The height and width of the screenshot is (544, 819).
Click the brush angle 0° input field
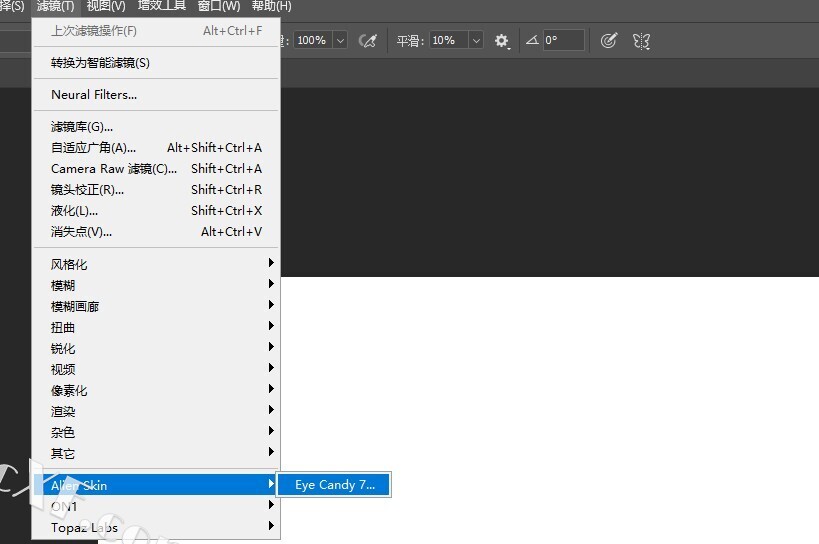pos(564,41)
